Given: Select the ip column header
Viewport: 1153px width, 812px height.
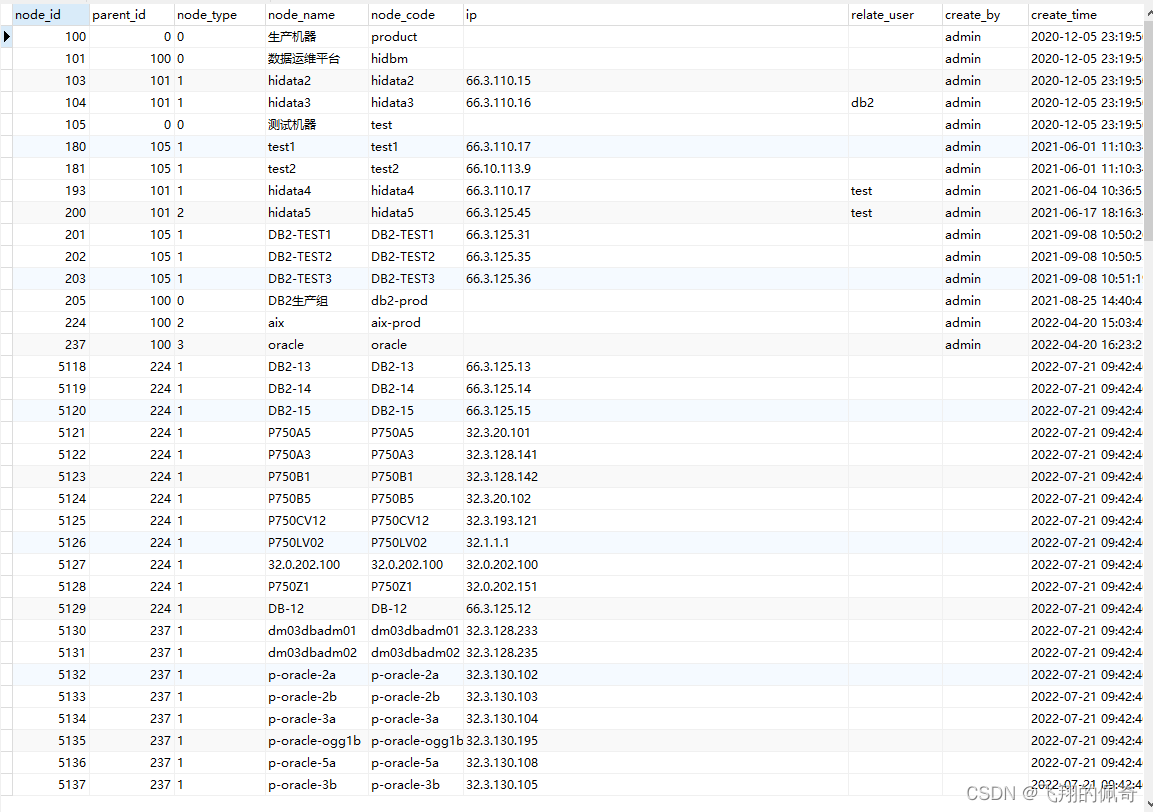Looking at the screenshot, I should (x=655, y=15).
